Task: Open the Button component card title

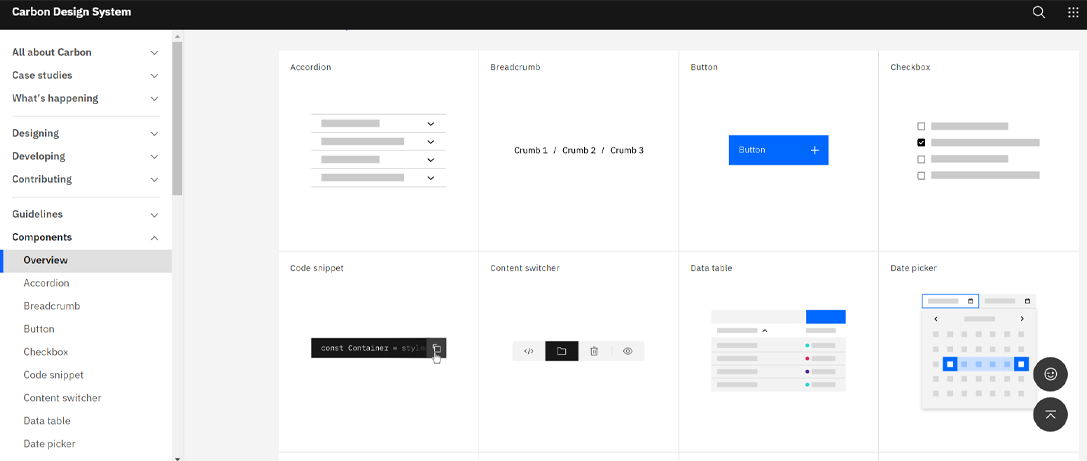Action: [704, 67]
